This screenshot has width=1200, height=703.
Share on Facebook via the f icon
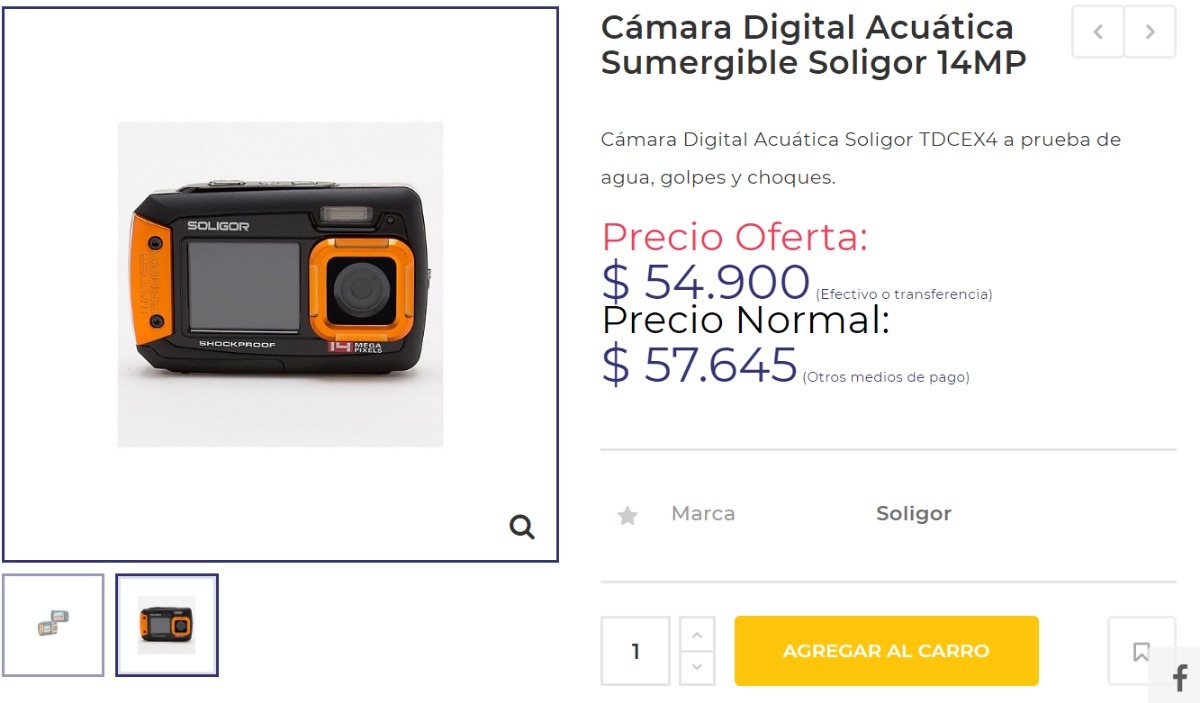click(1179, 678)
